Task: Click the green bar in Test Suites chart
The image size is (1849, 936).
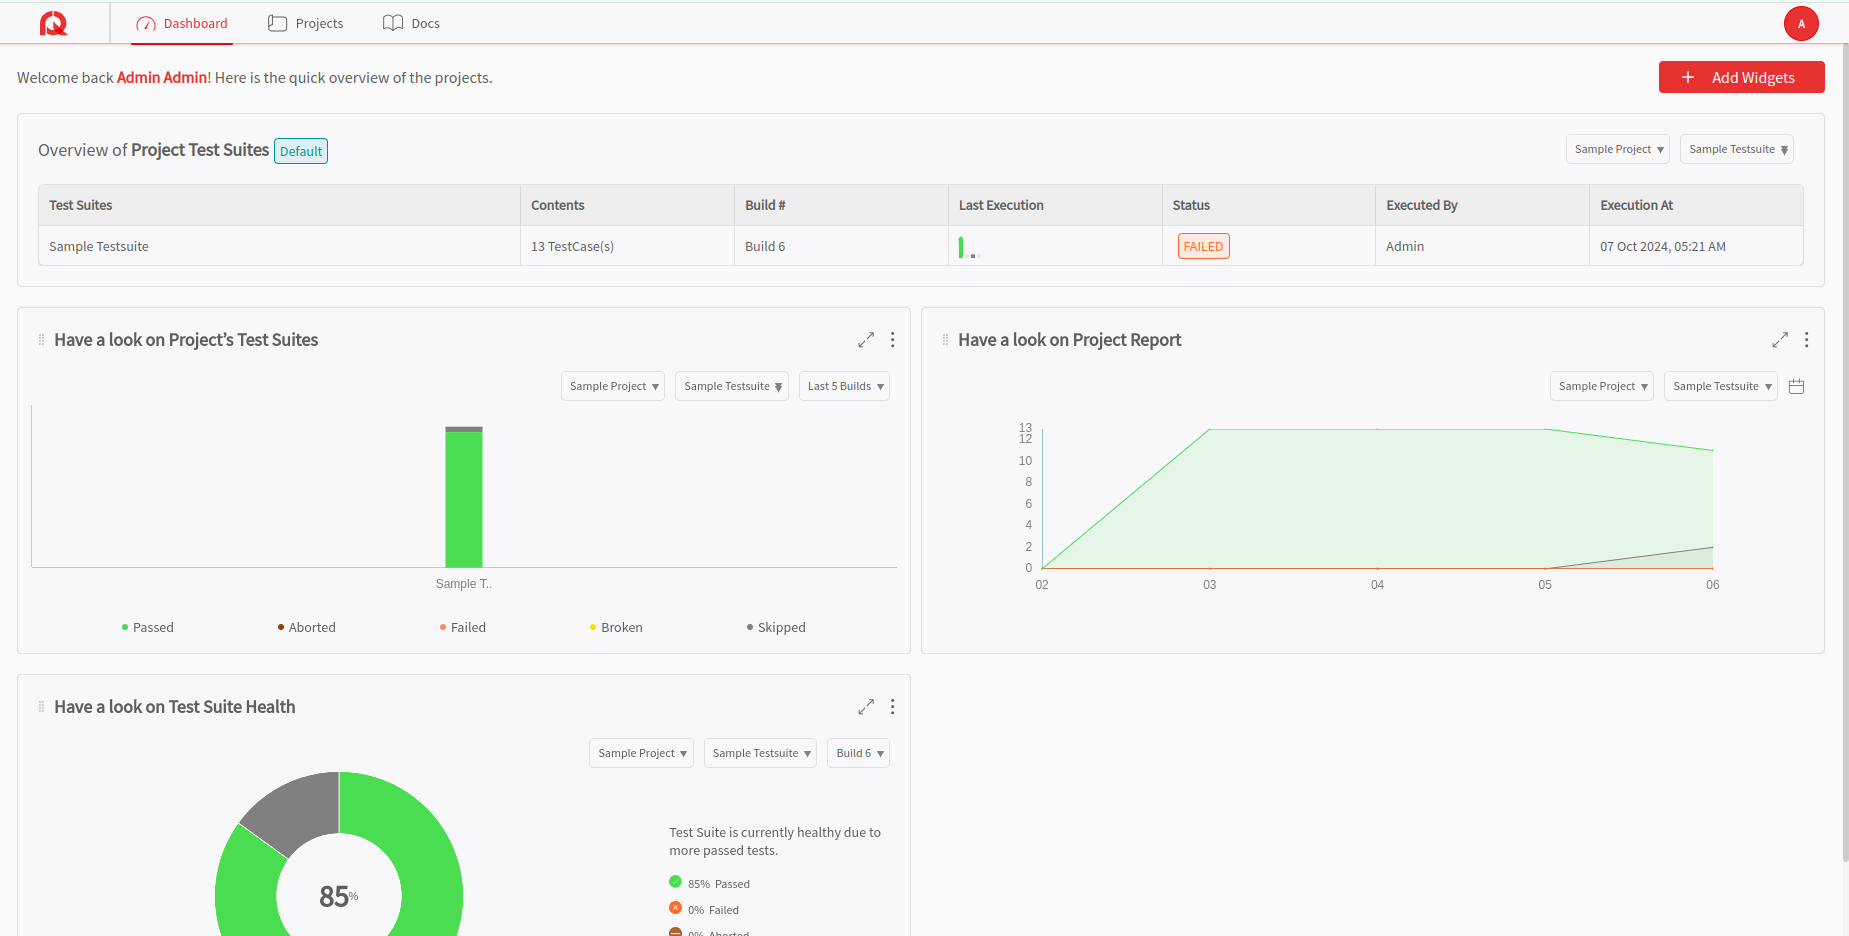Action: pos(464,499)
